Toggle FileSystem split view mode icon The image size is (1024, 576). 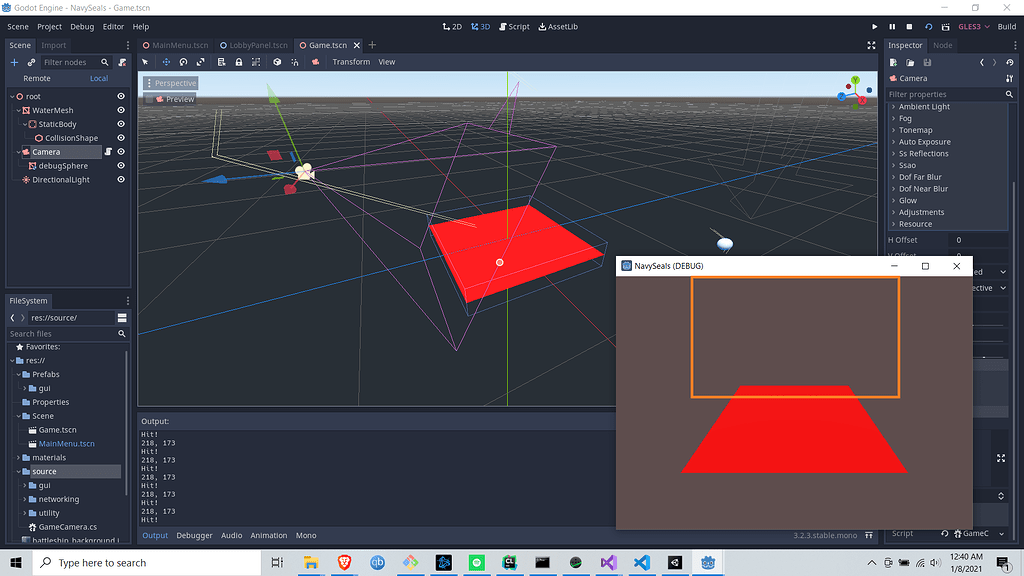tap(122, 318)
